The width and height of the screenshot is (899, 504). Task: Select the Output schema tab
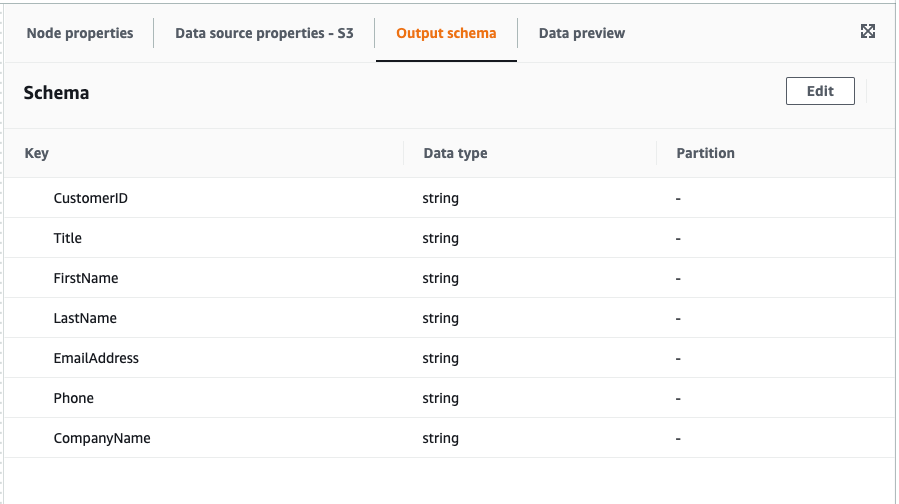446,33
